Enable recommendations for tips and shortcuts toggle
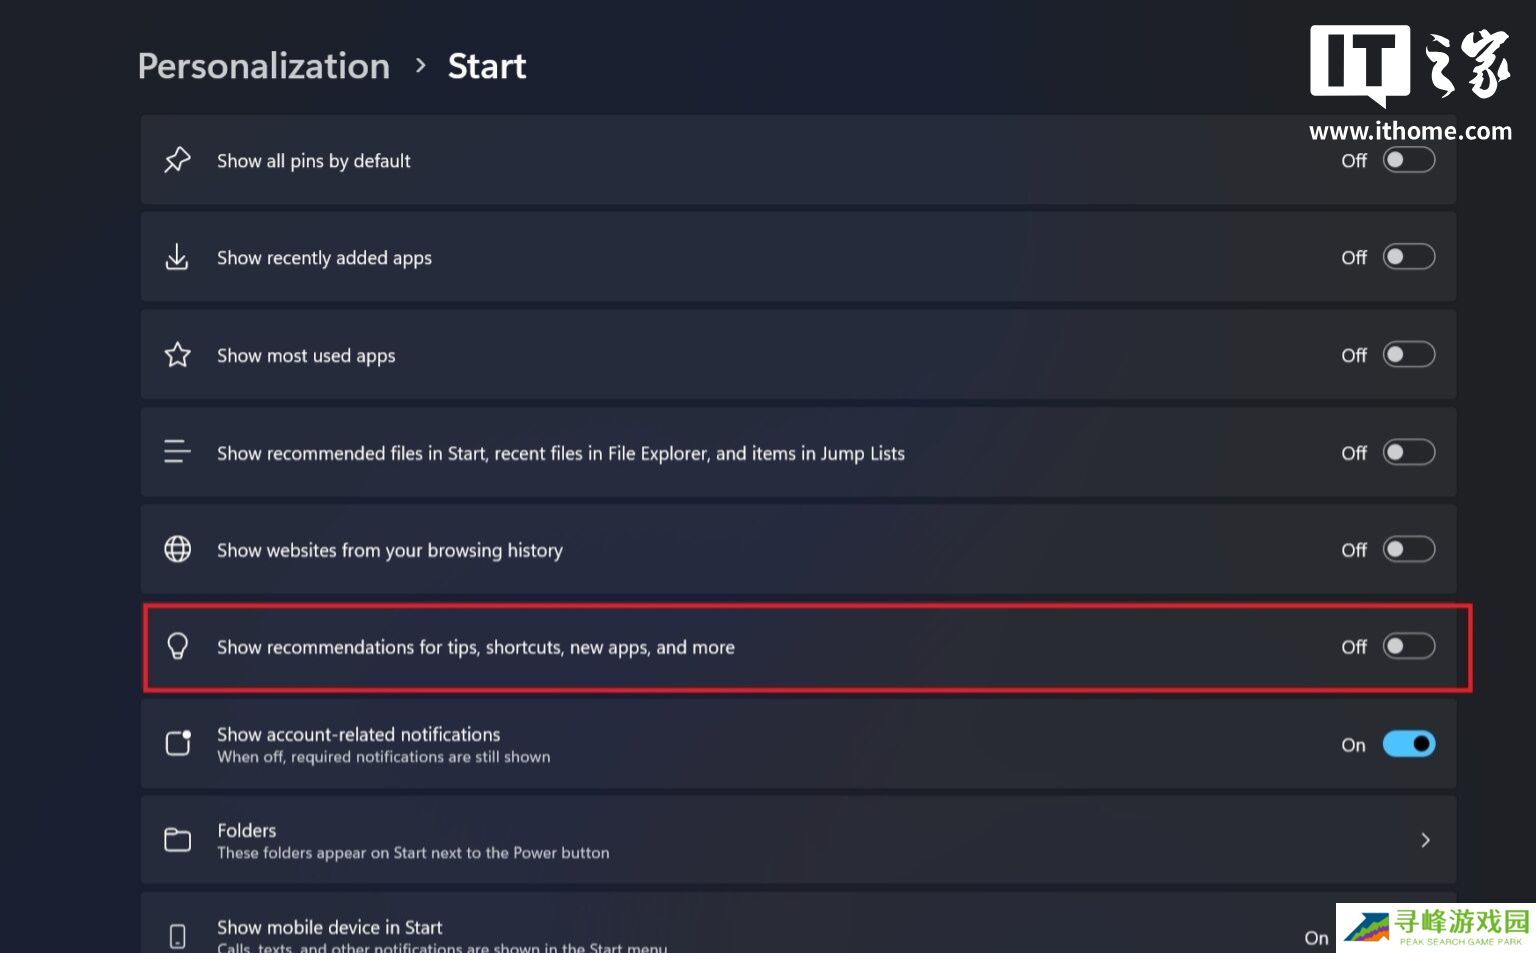The image size is (1536, 953). (x=1408, y=646)
